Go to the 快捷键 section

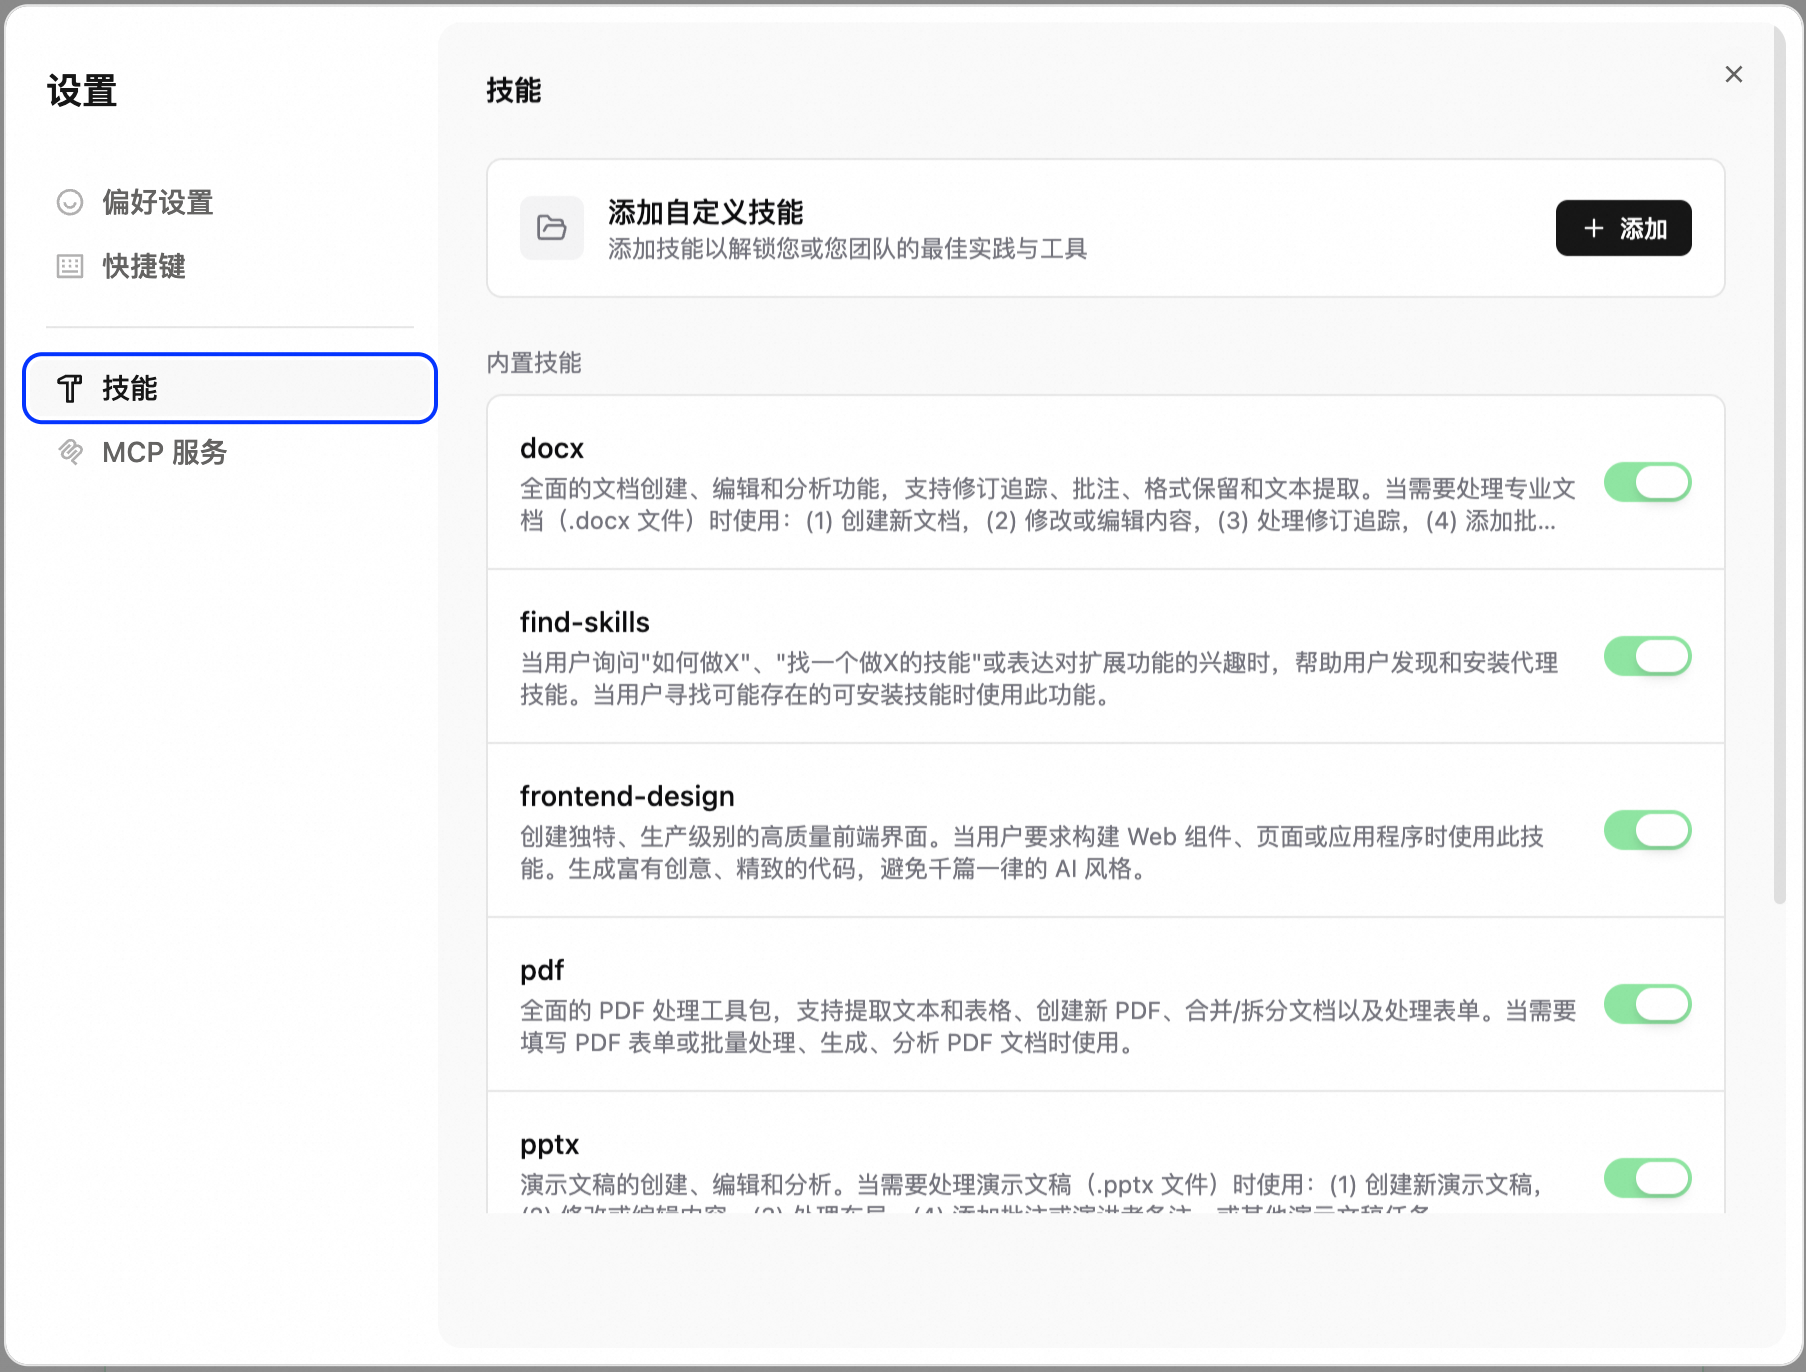click(144, 267)
